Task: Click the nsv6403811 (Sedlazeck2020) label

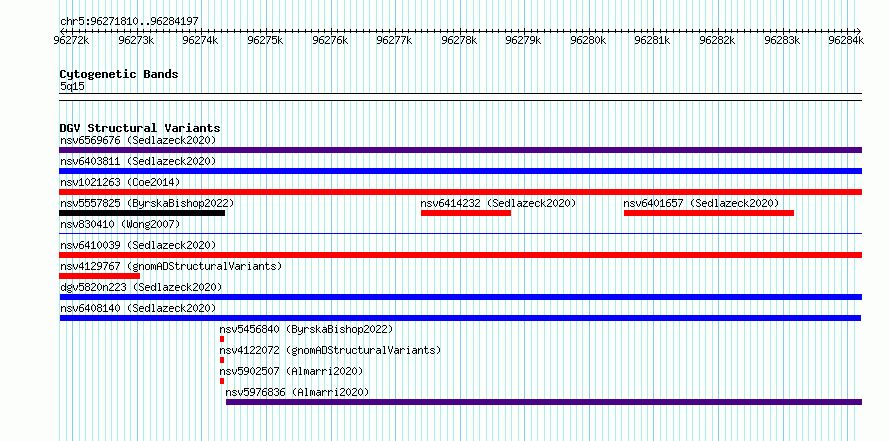Action: click(138, 161)
